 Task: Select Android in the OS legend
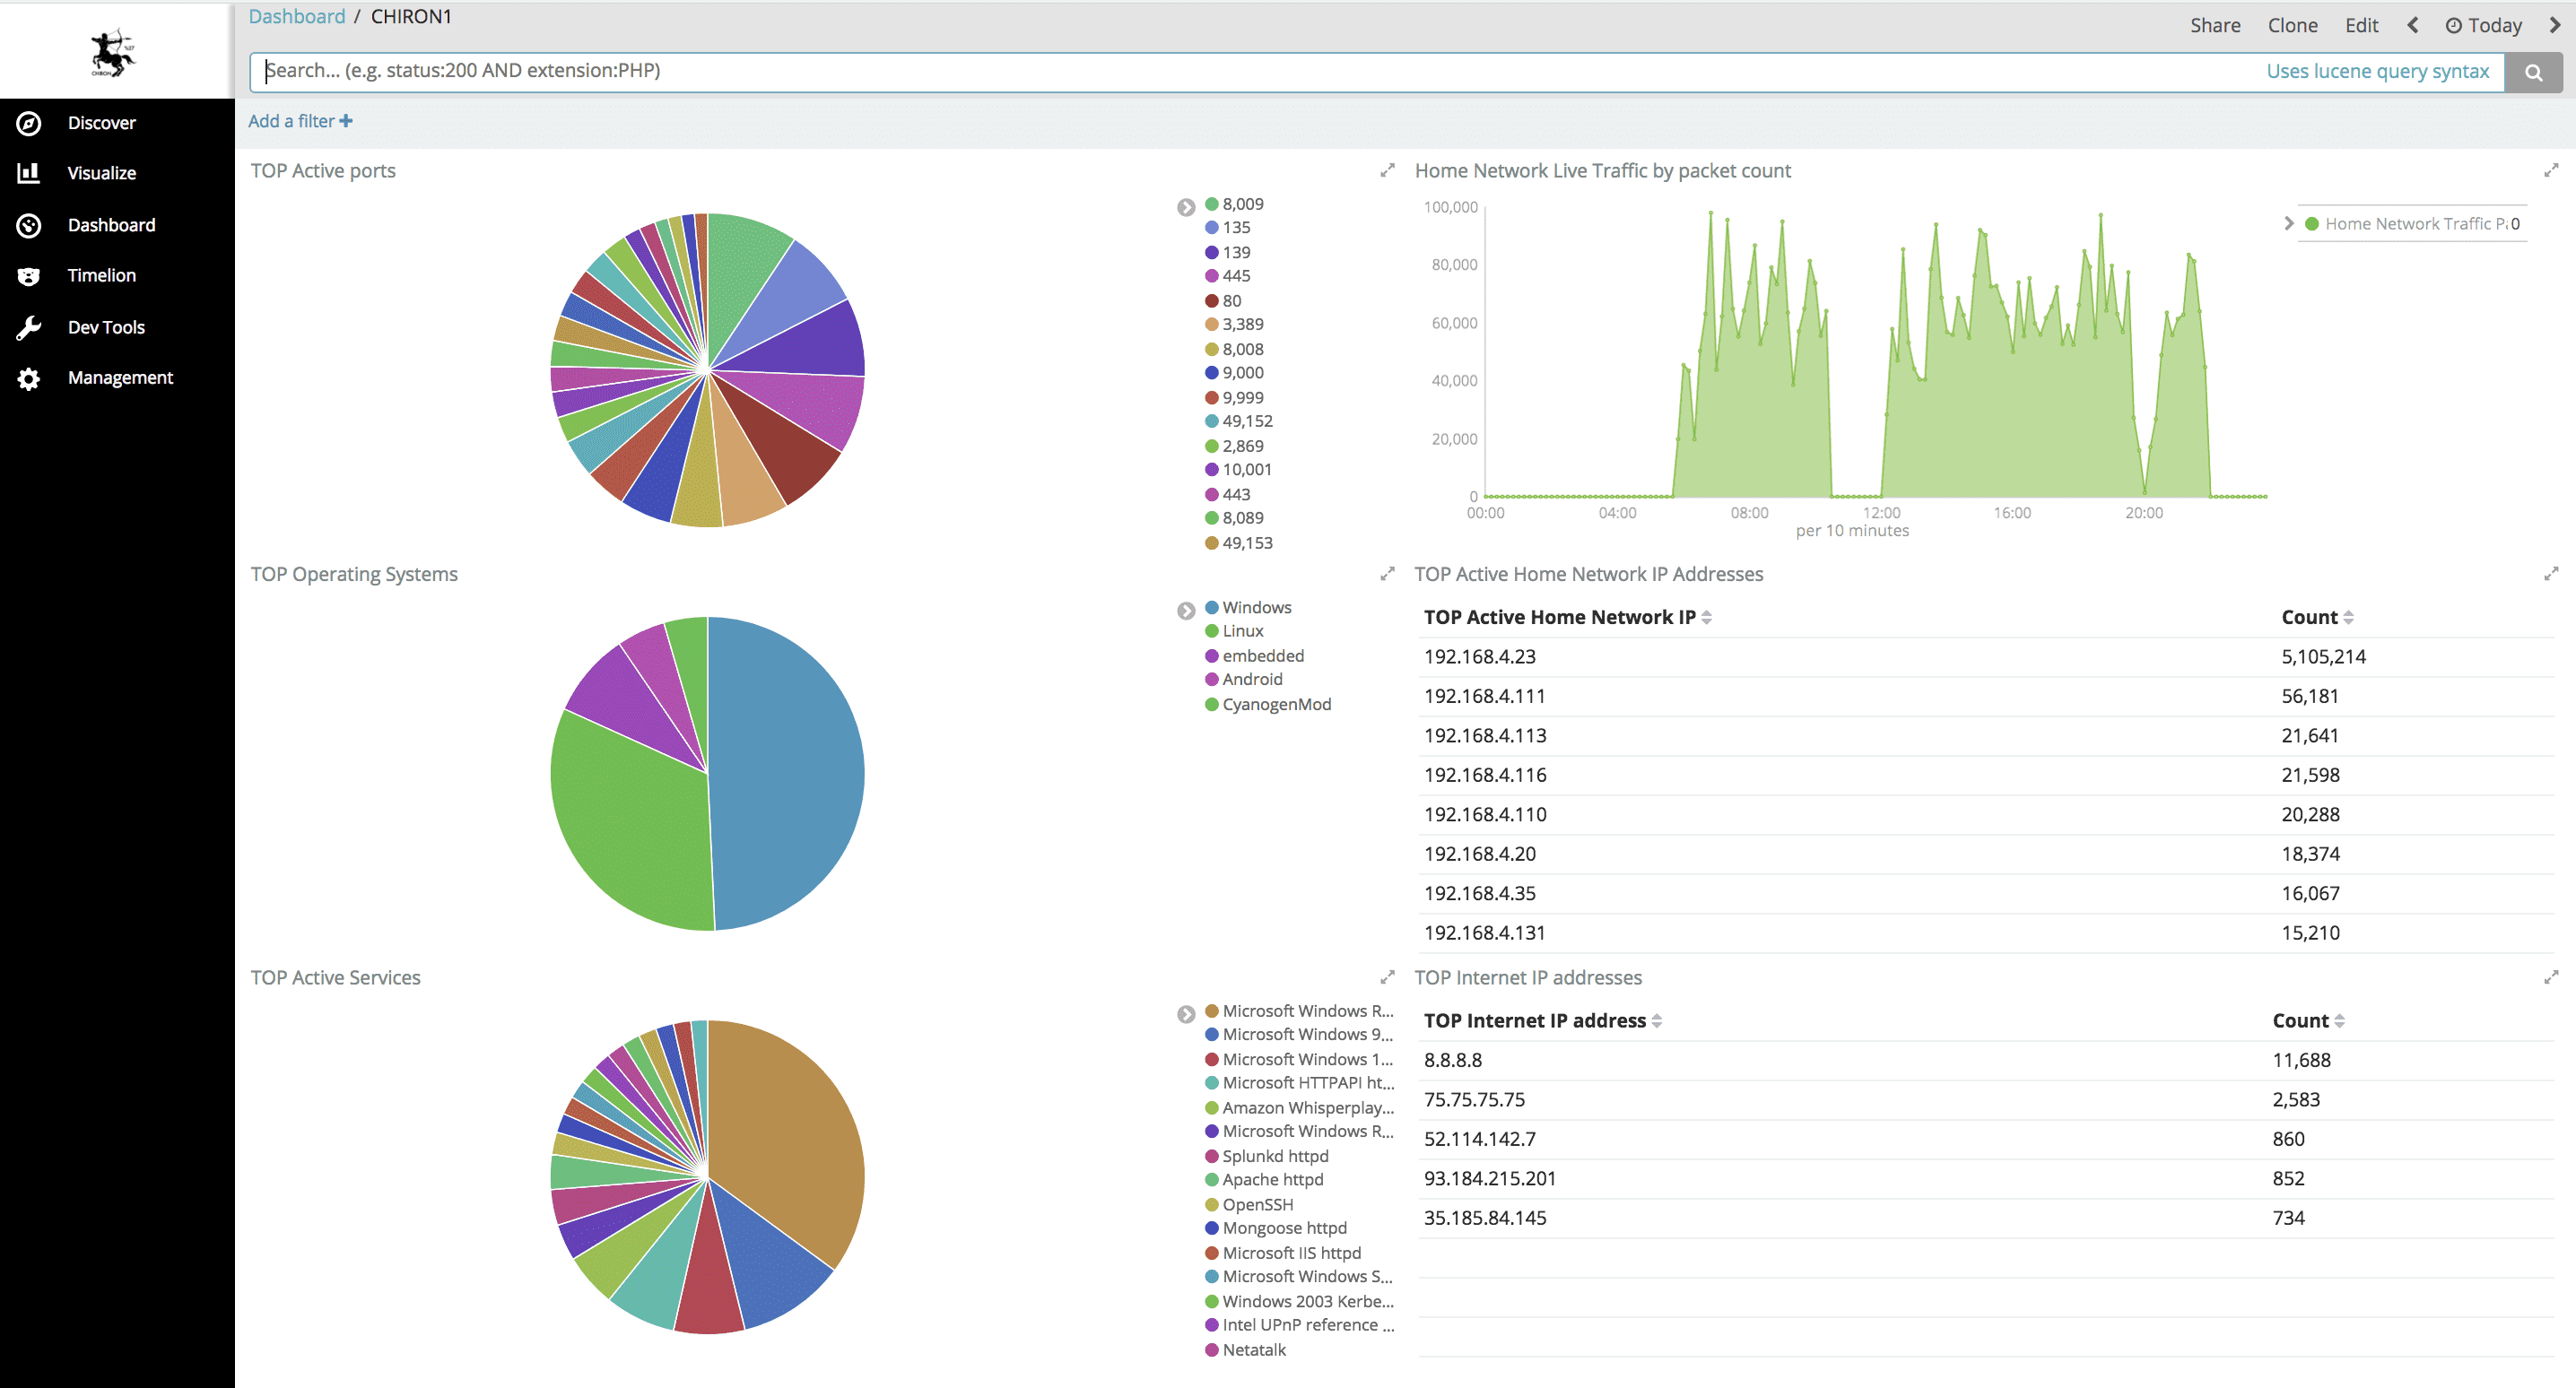[1251, 679]
